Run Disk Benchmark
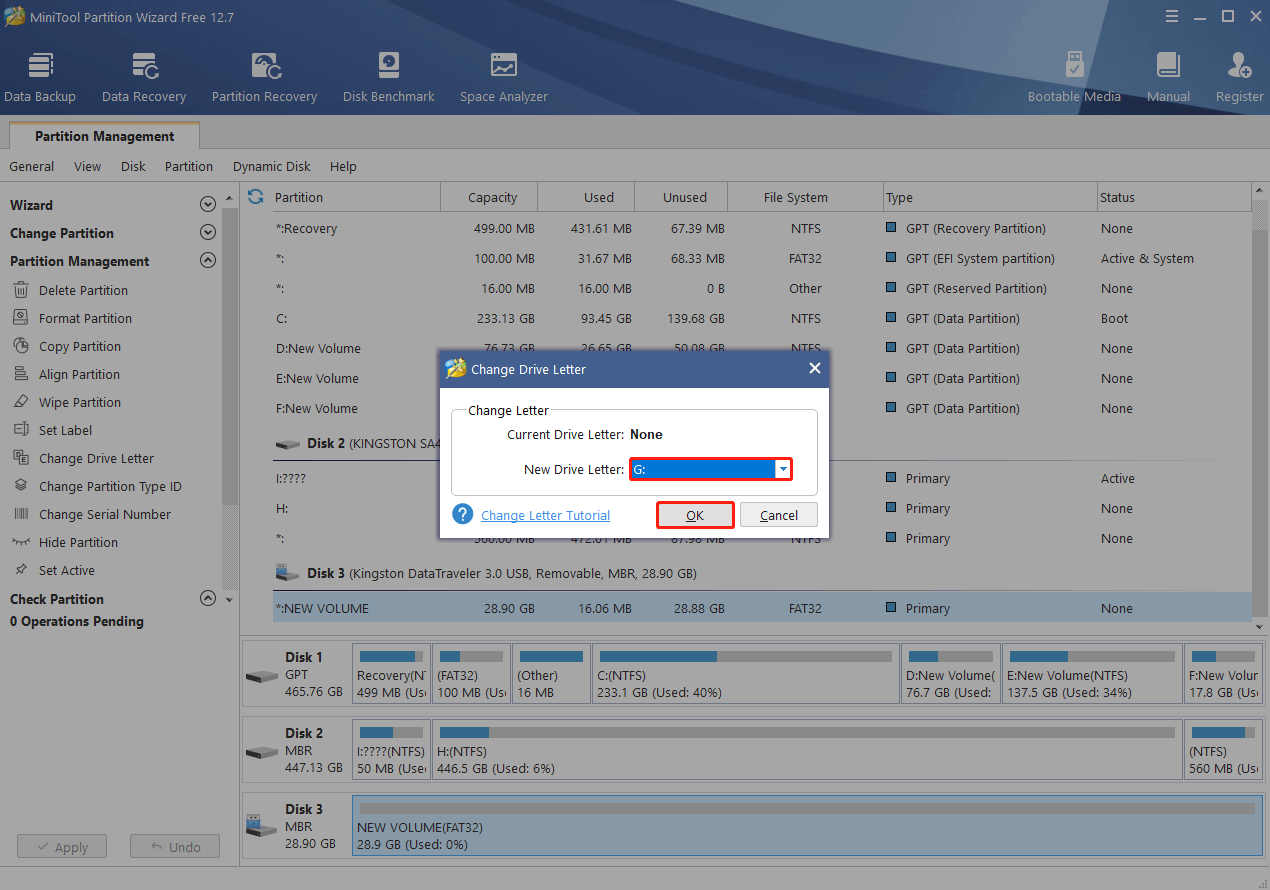The image size is (1270, 890). click(388, 75)
